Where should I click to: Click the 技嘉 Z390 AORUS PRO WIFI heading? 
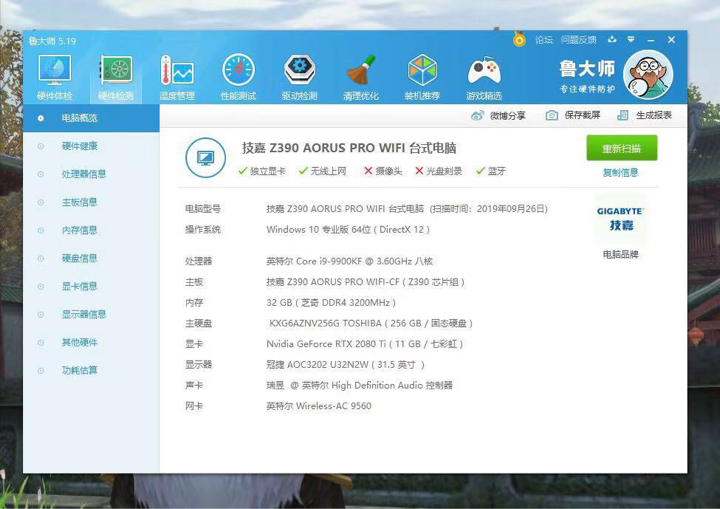click(349, 148)
